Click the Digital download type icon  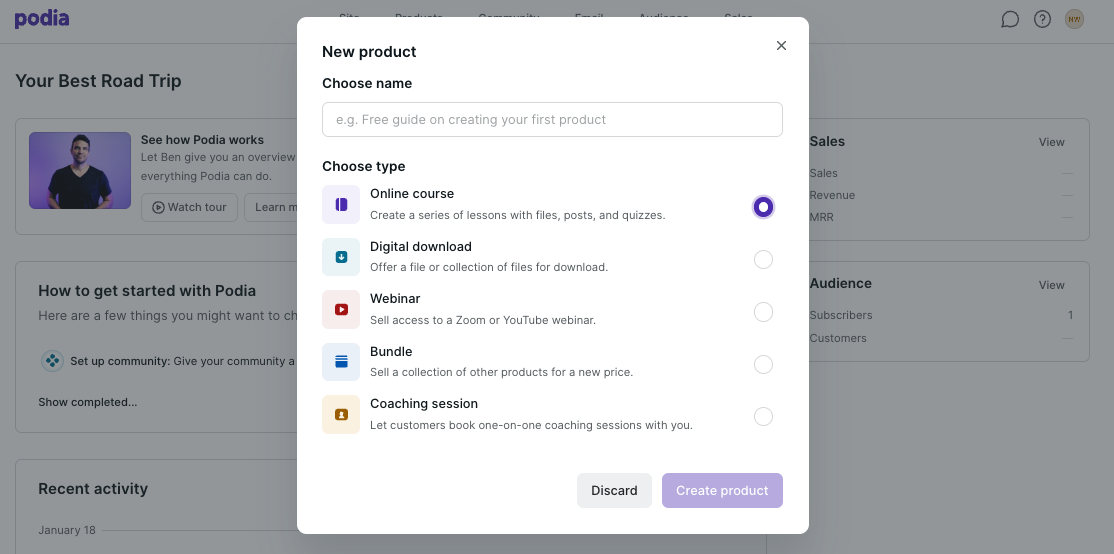(341, 257)
